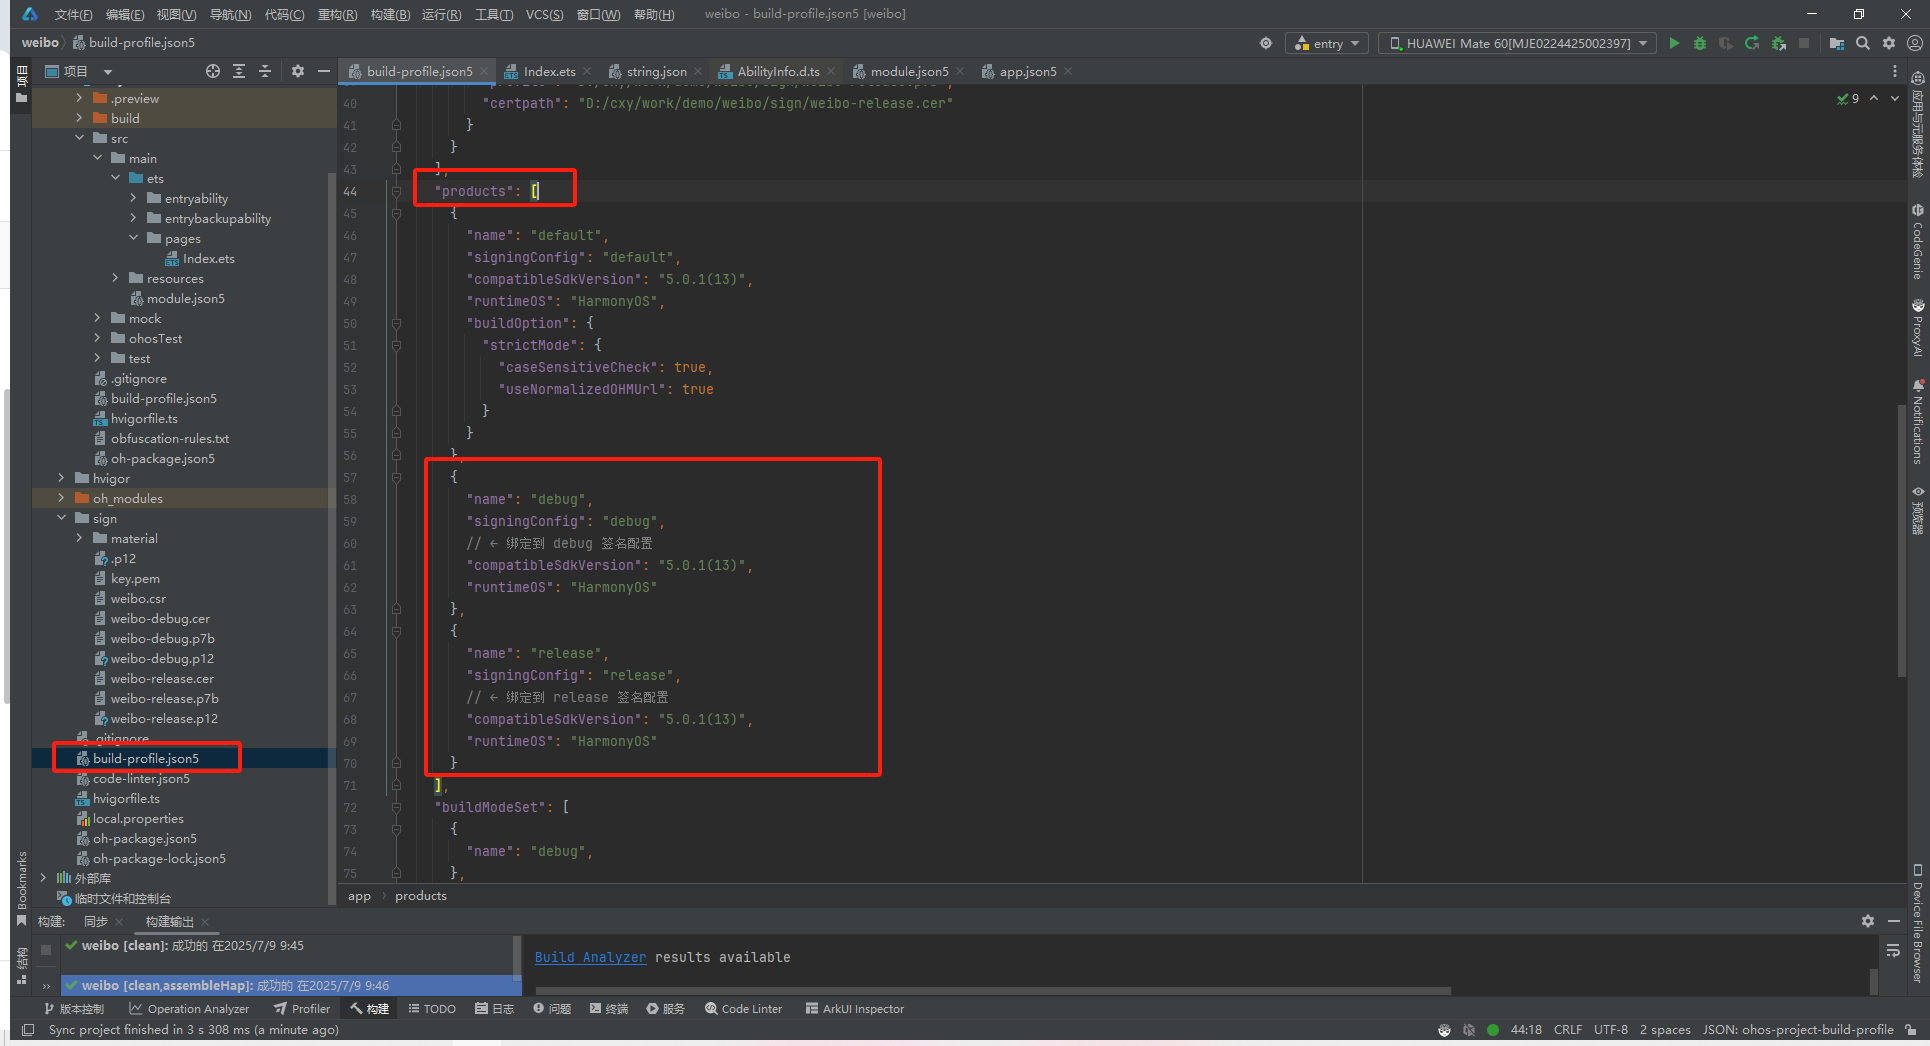Expand the entryability folder

click(x=133, y=198)
